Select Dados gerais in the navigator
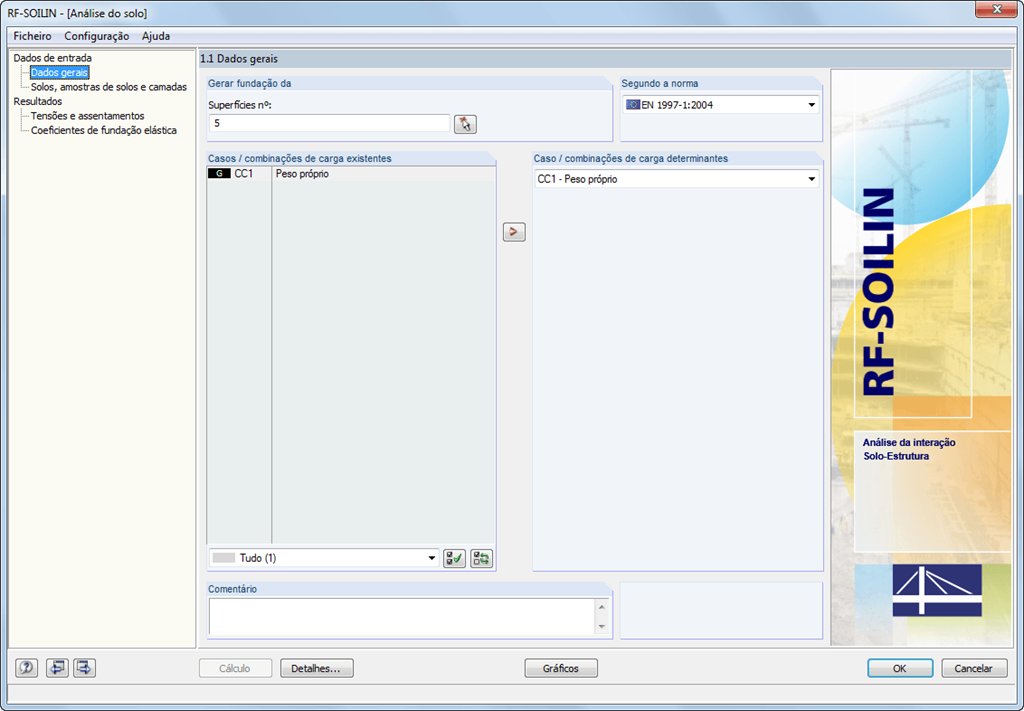 59,72
